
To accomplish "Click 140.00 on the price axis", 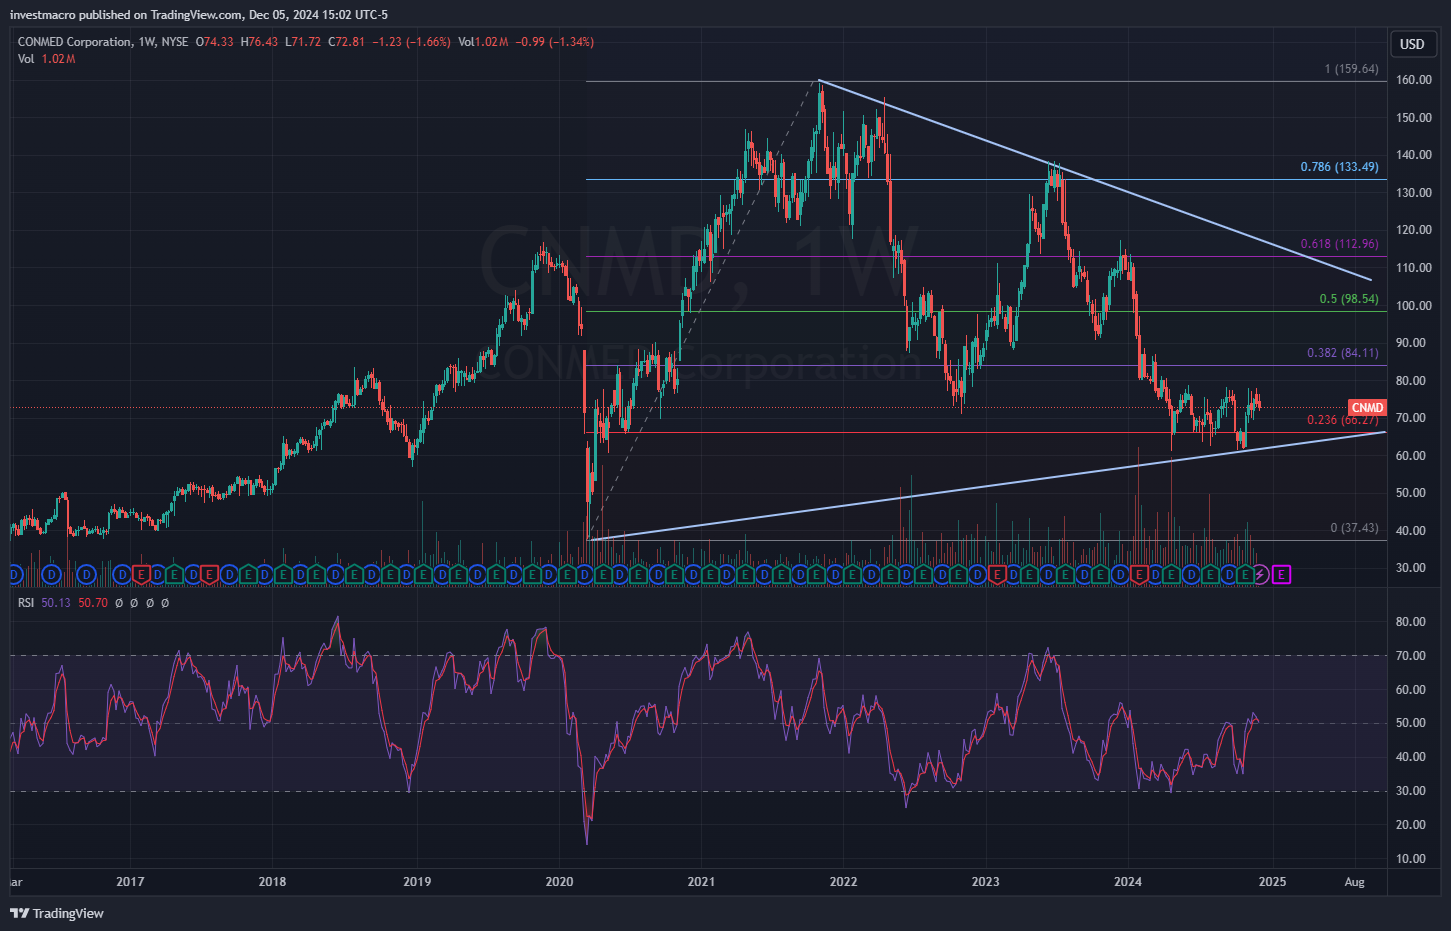I will [x=1414, y=155].
